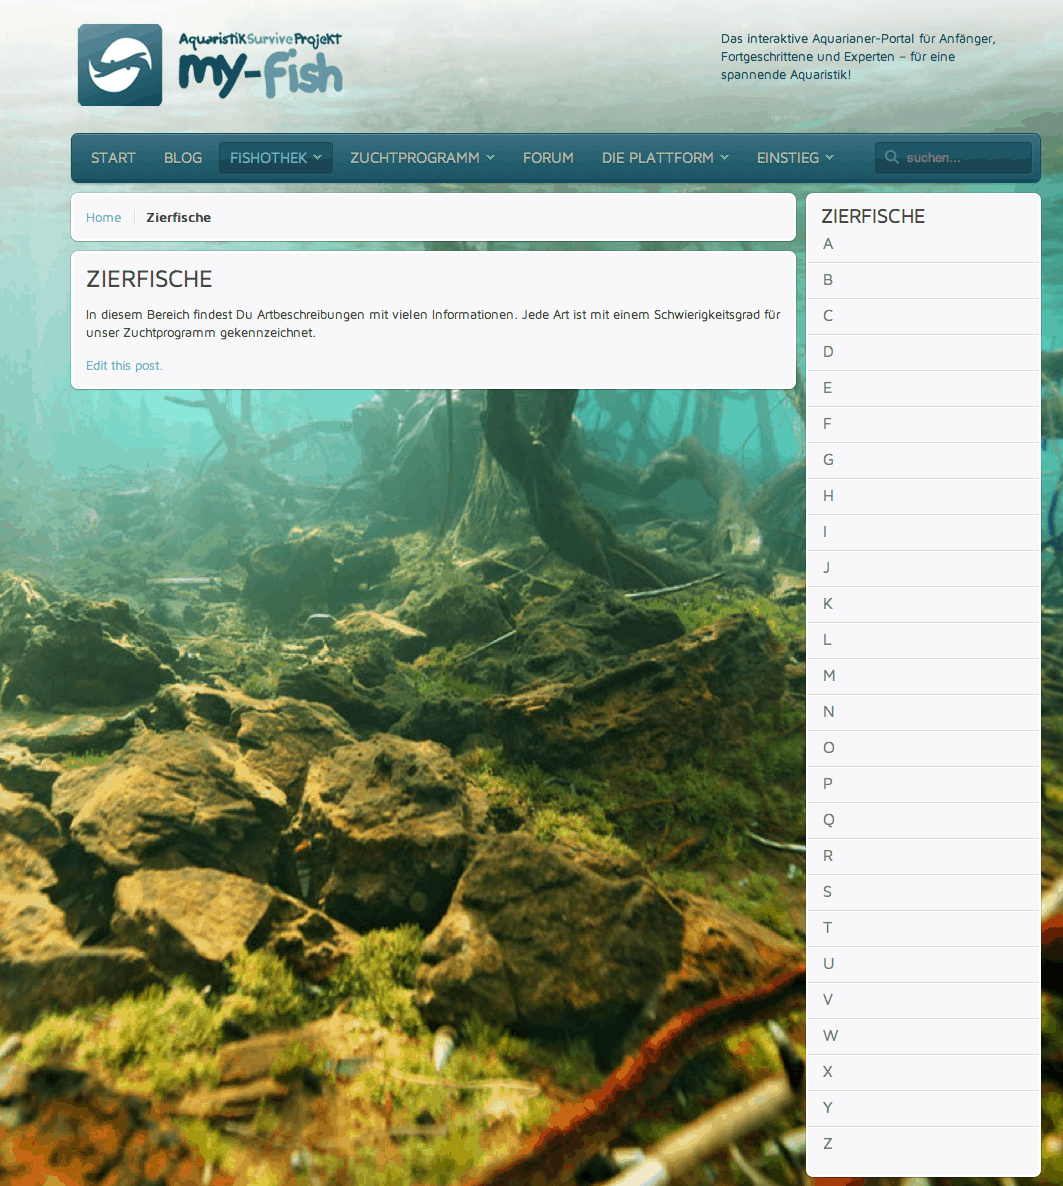Click the Home breadcrumb link
The height and width of the screenshot is (1186, 1063).
tap(103, 218)
